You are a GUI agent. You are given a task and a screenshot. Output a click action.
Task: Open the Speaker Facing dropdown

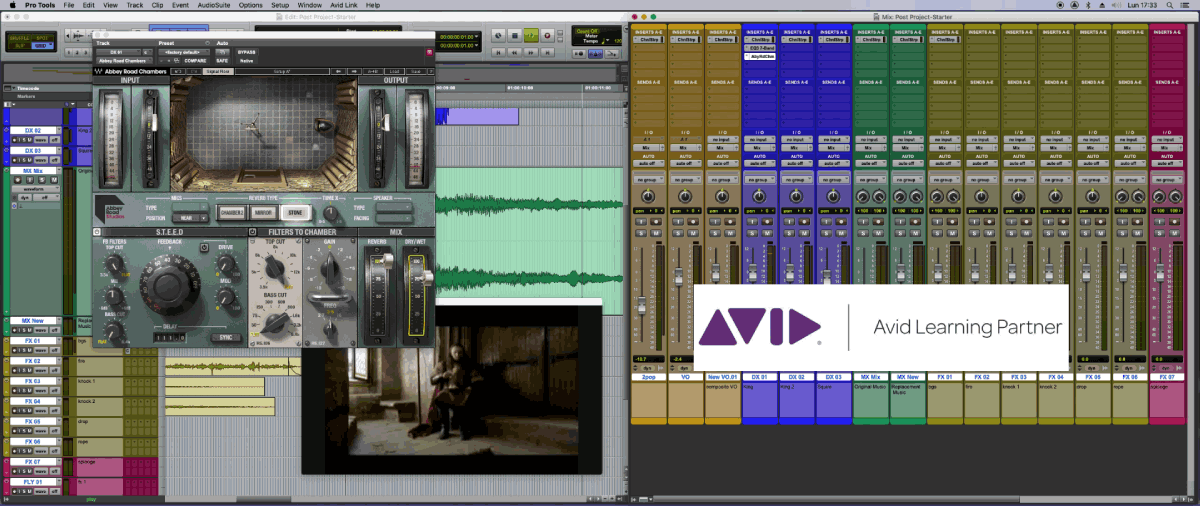(394, 218)
